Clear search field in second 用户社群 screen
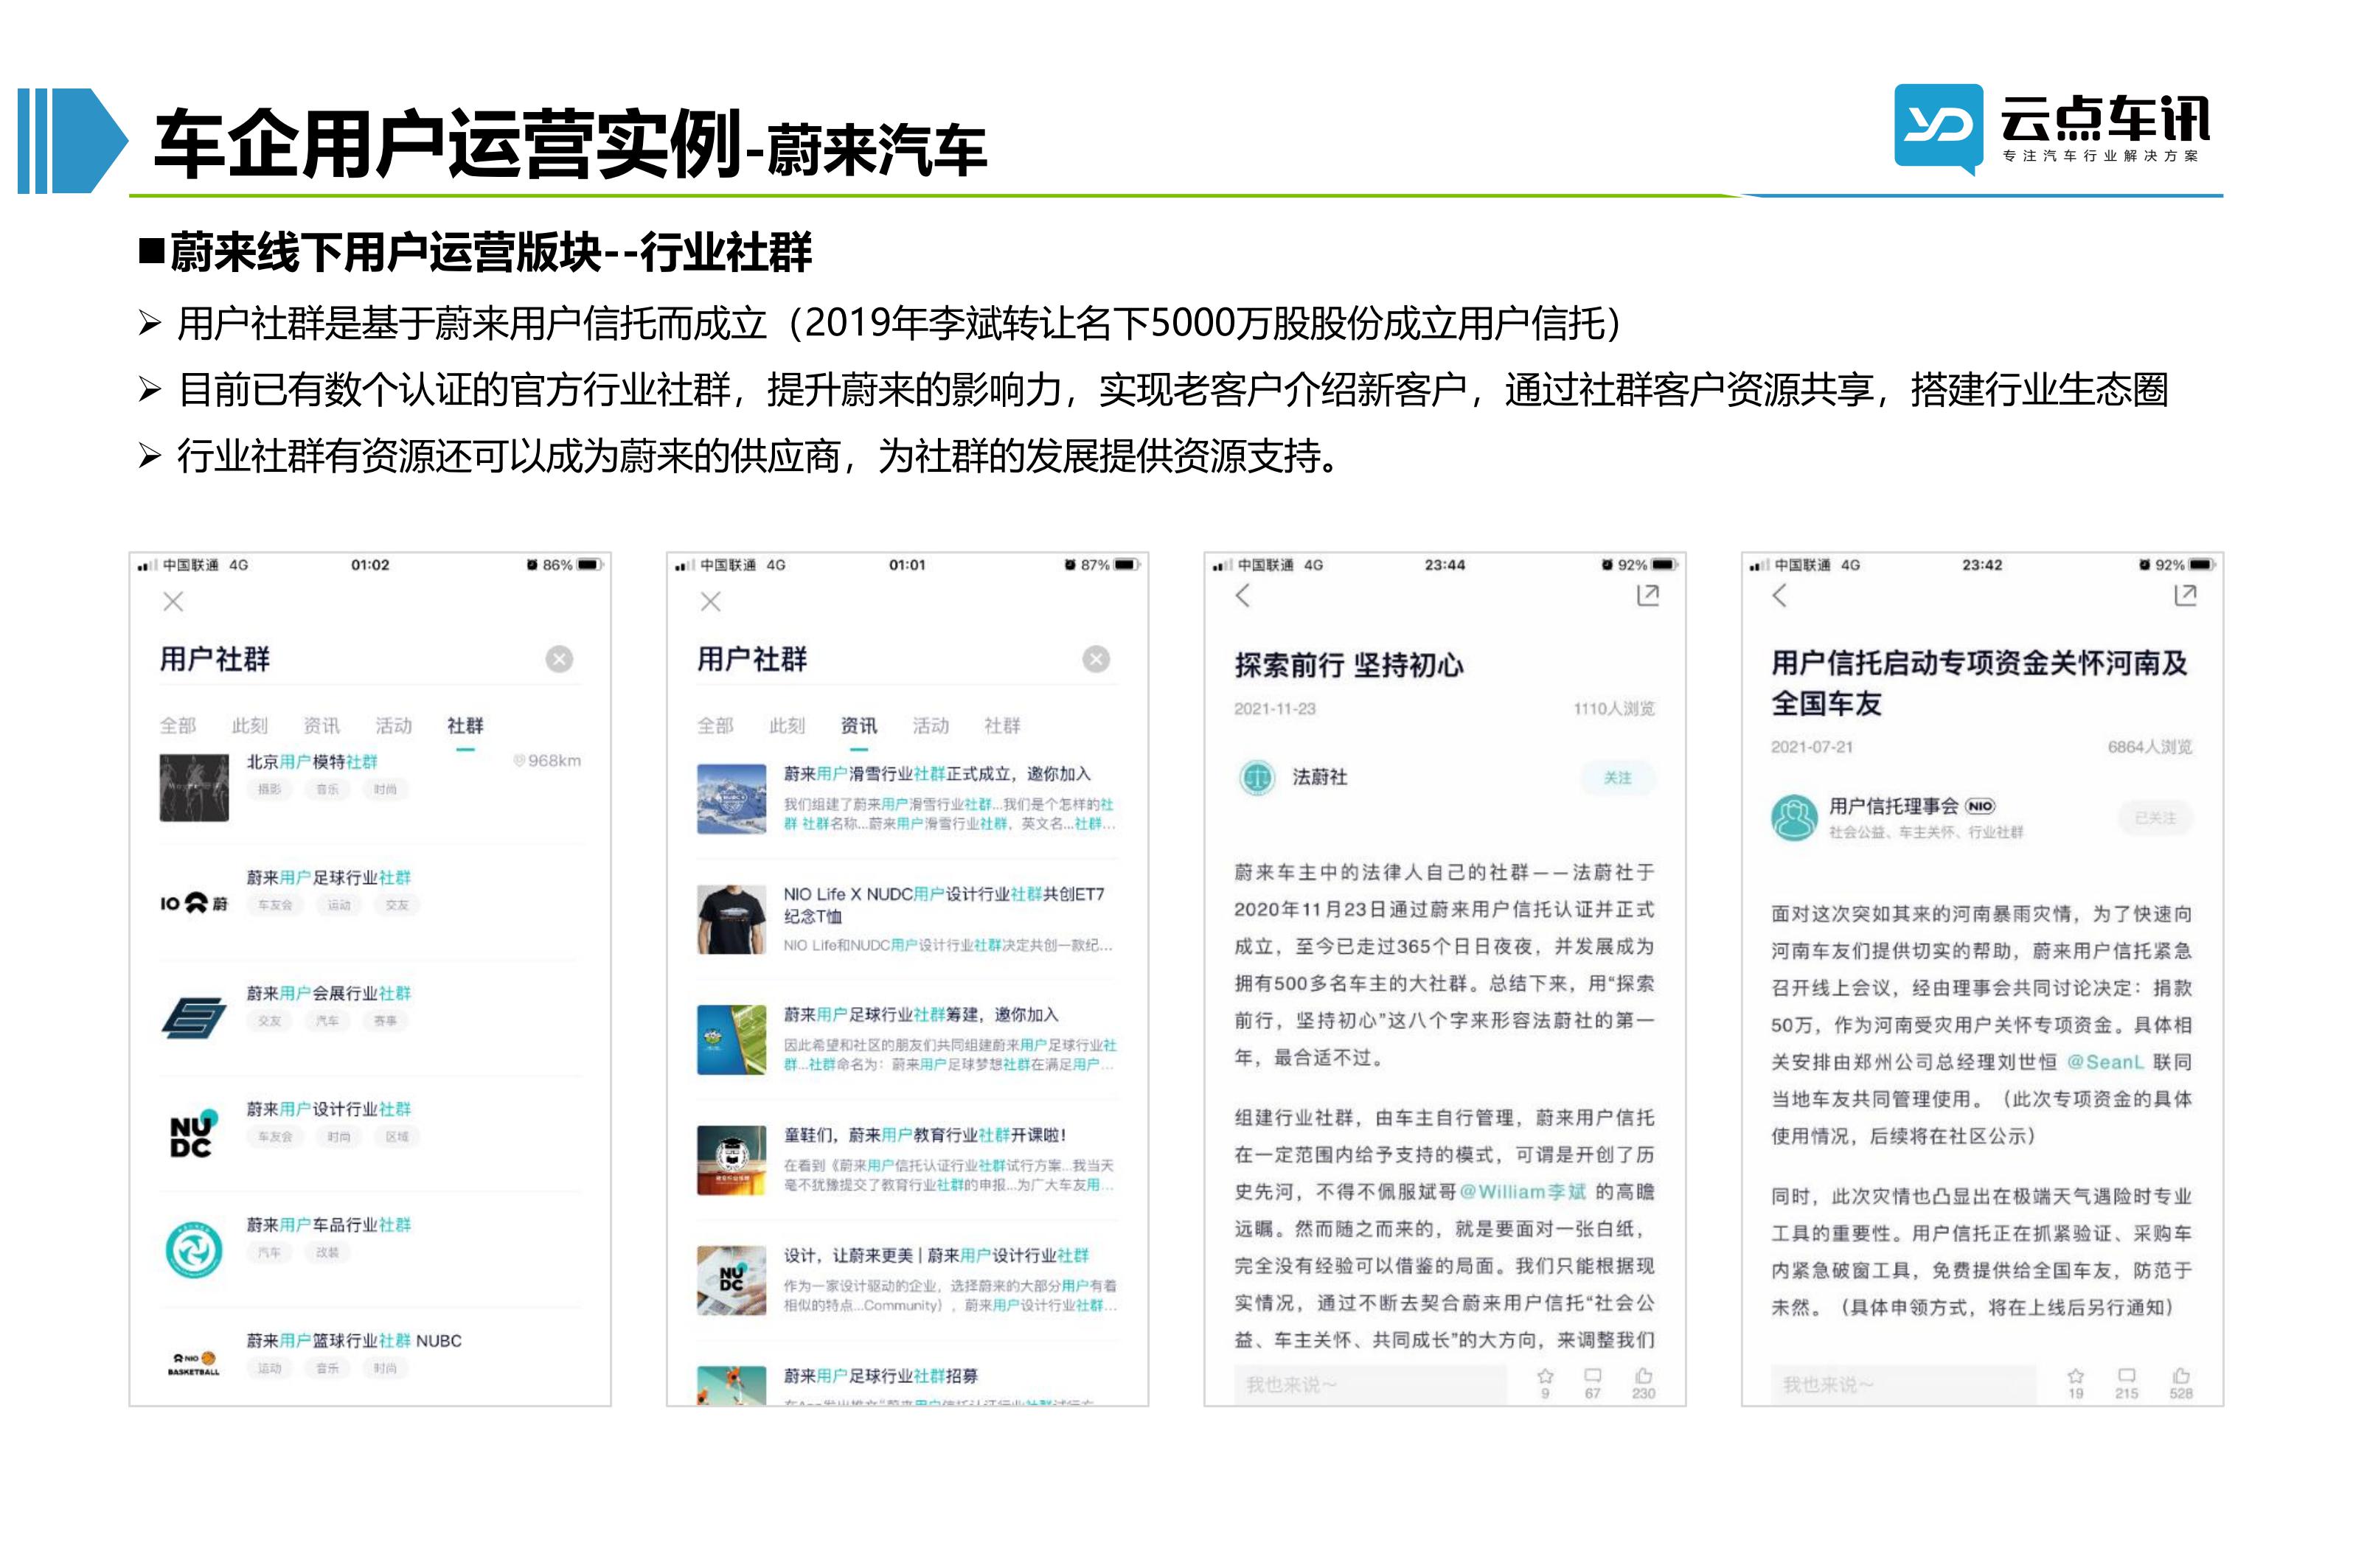This screenshot has height=1568, width=2353. coord(1096,659)
